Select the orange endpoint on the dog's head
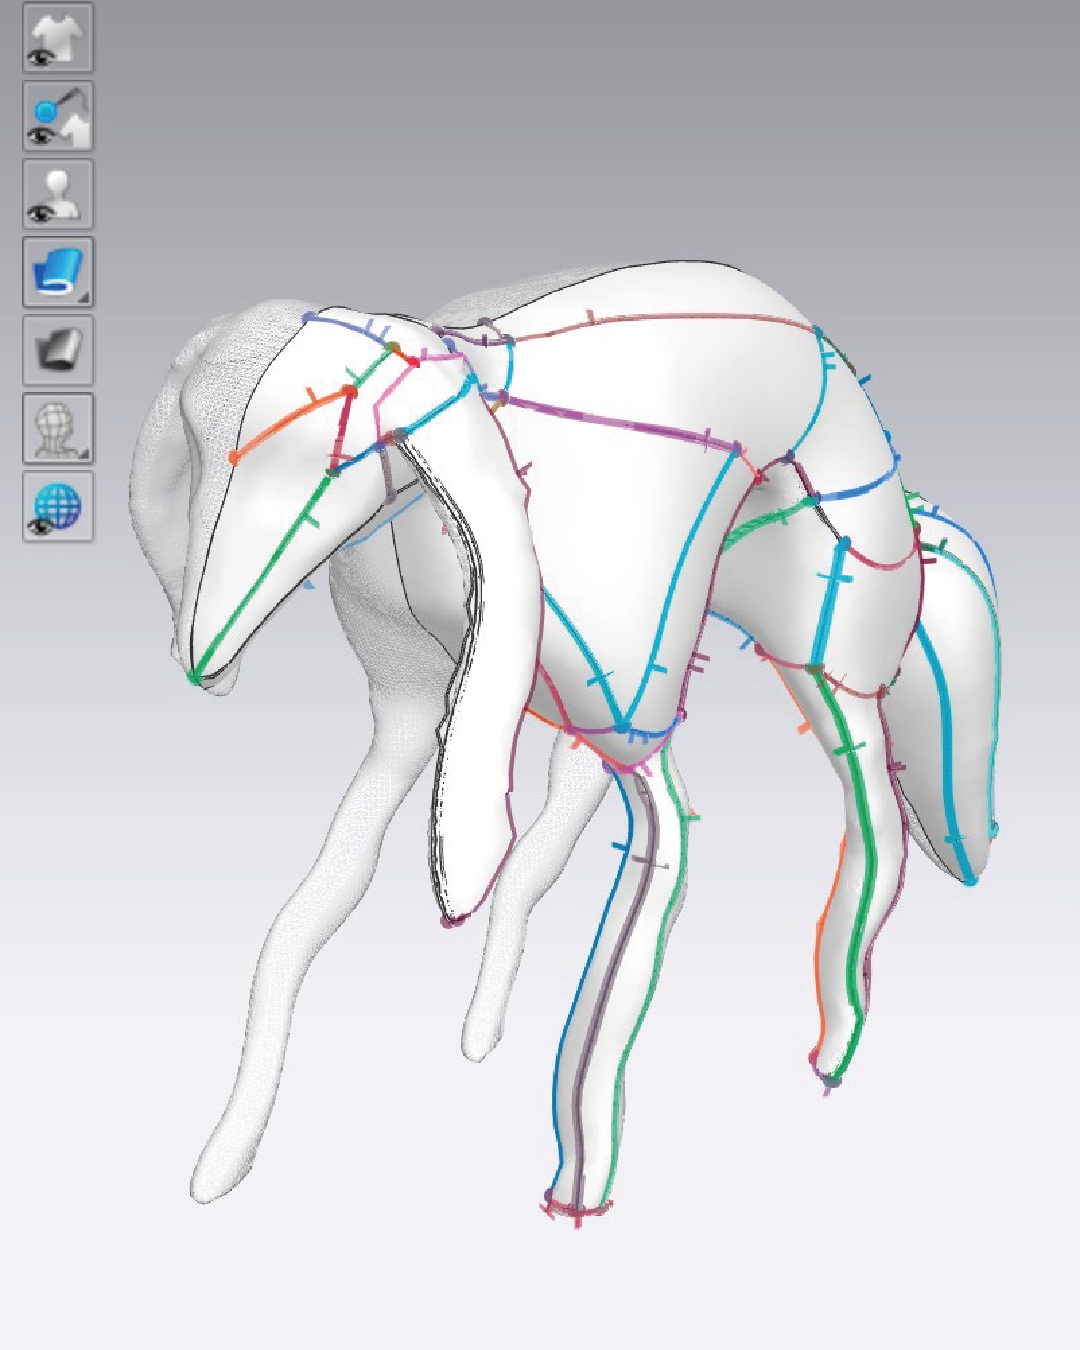 234,458
